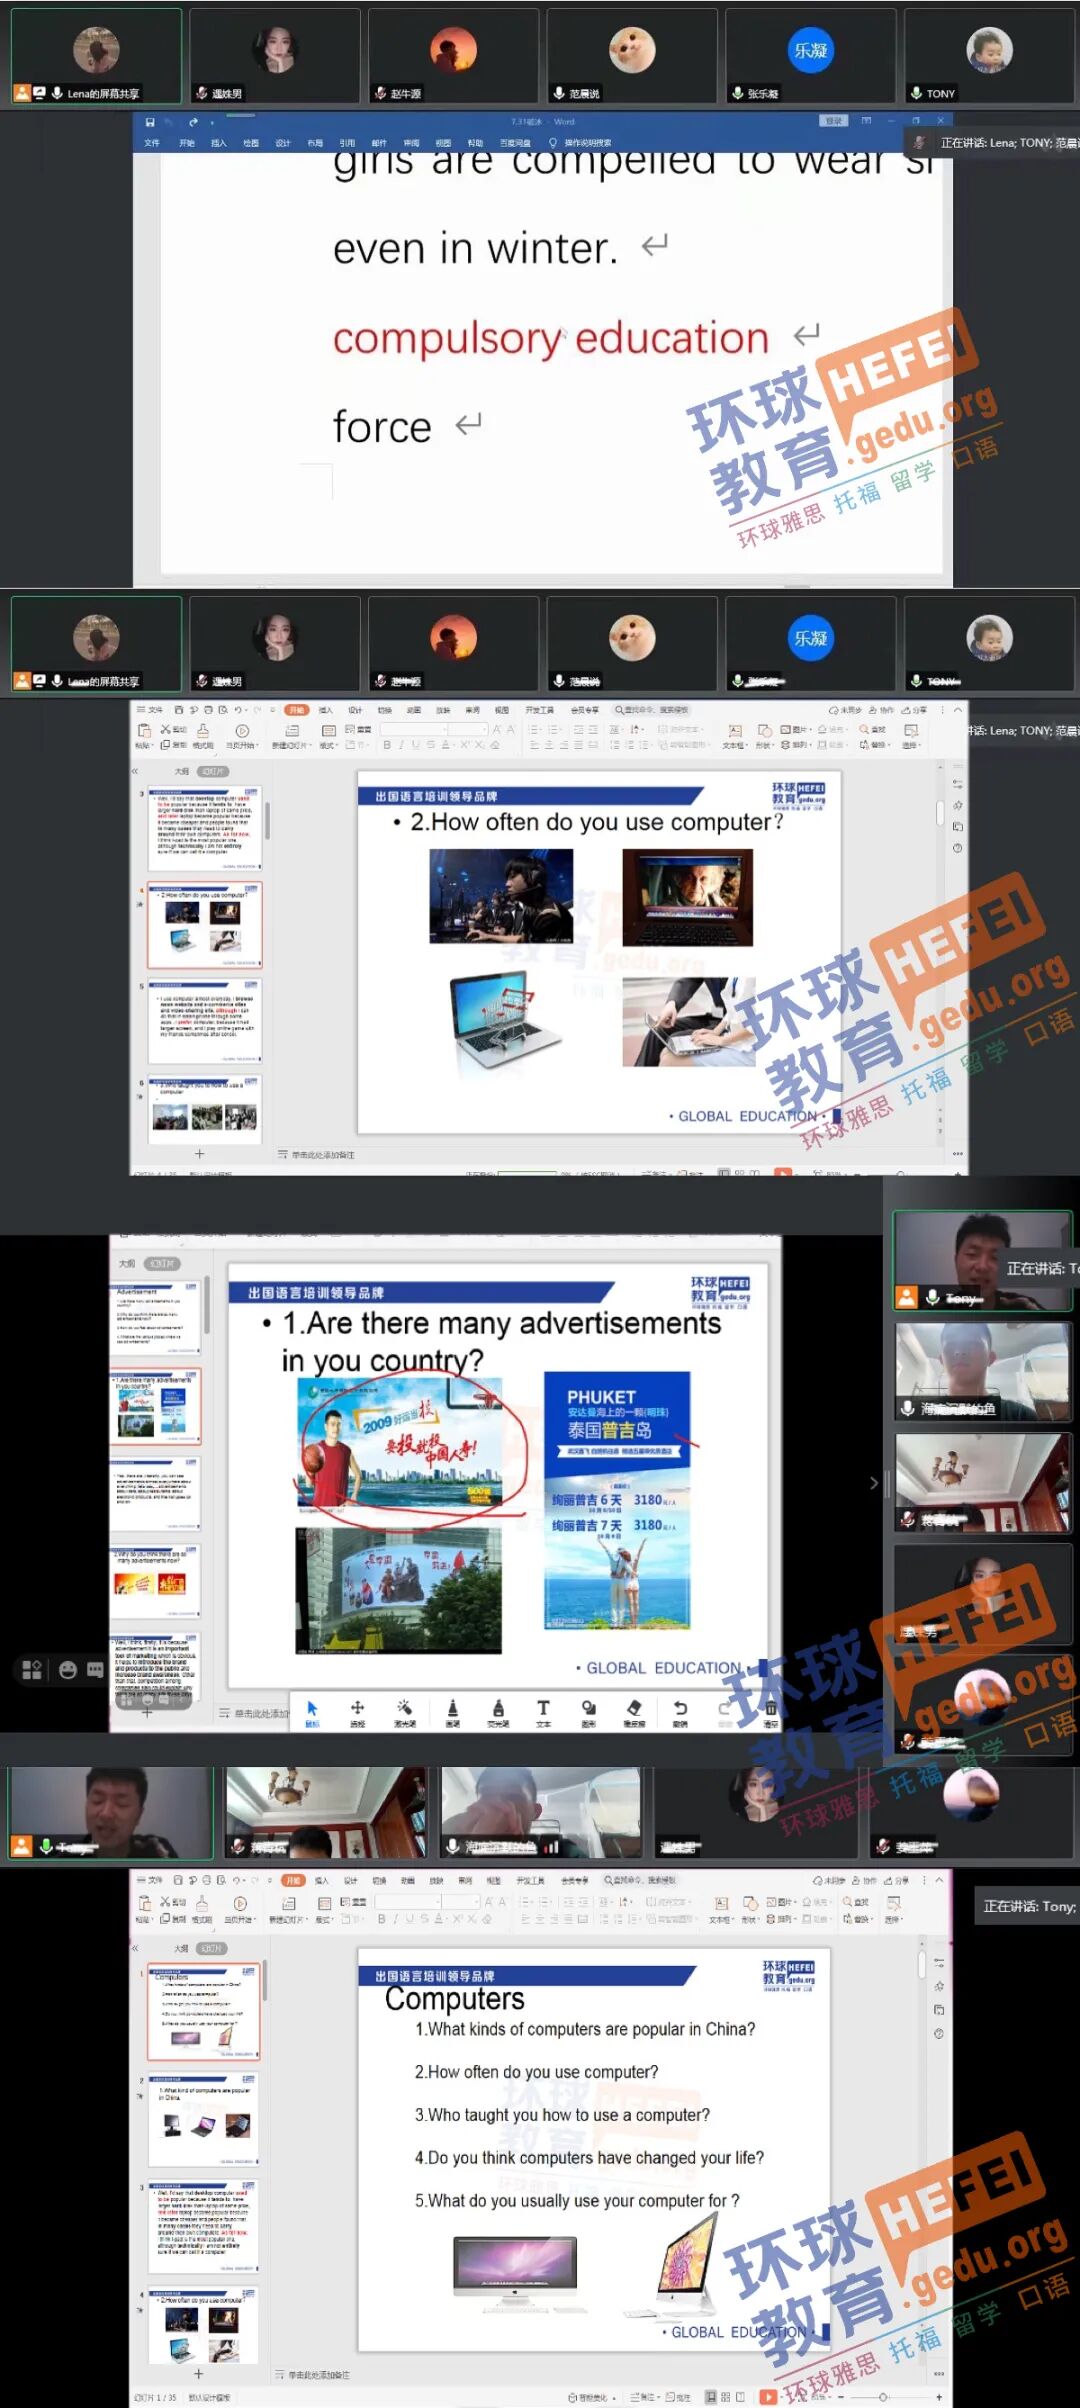Click 登录 login button in Word title bar
The height and width of the screenshot is (2408, 1080).
coord(834,121)
